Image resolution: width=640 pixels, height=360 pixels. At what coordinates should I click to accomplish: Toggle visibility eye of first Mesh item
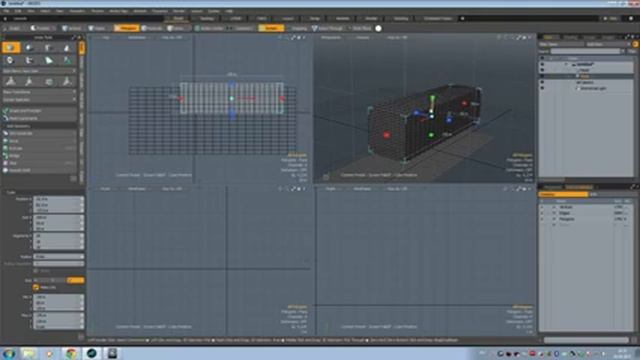coord(542,70)
